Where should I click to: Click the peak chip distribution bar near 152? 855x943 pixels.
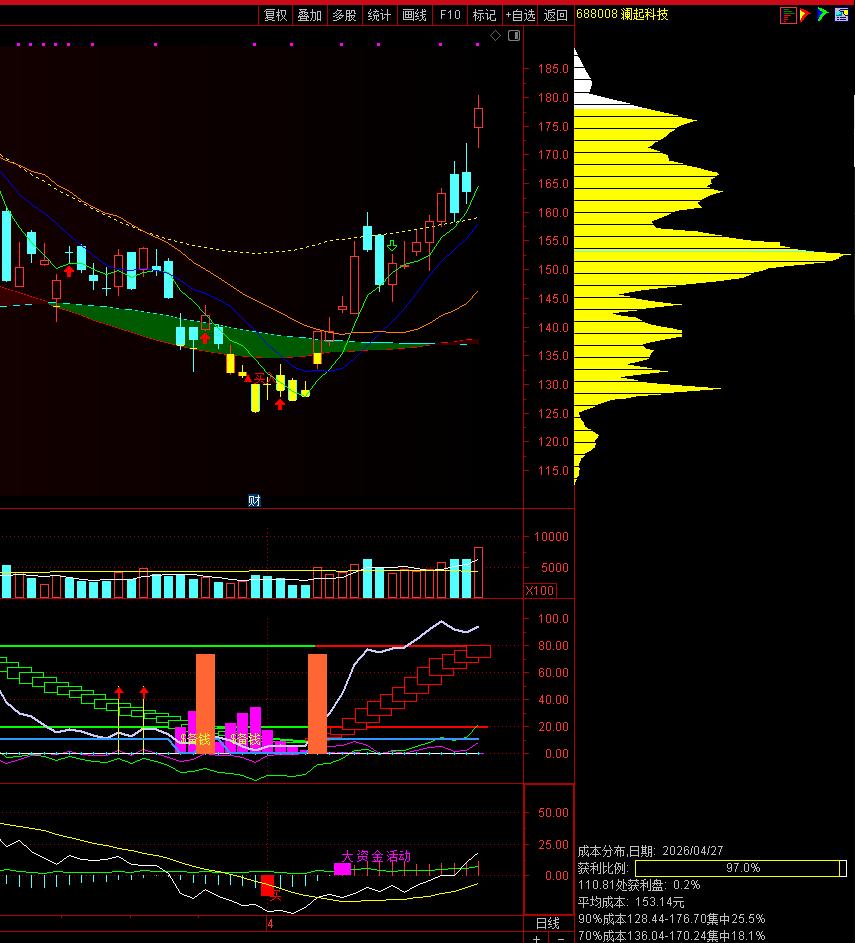[712, 256]
